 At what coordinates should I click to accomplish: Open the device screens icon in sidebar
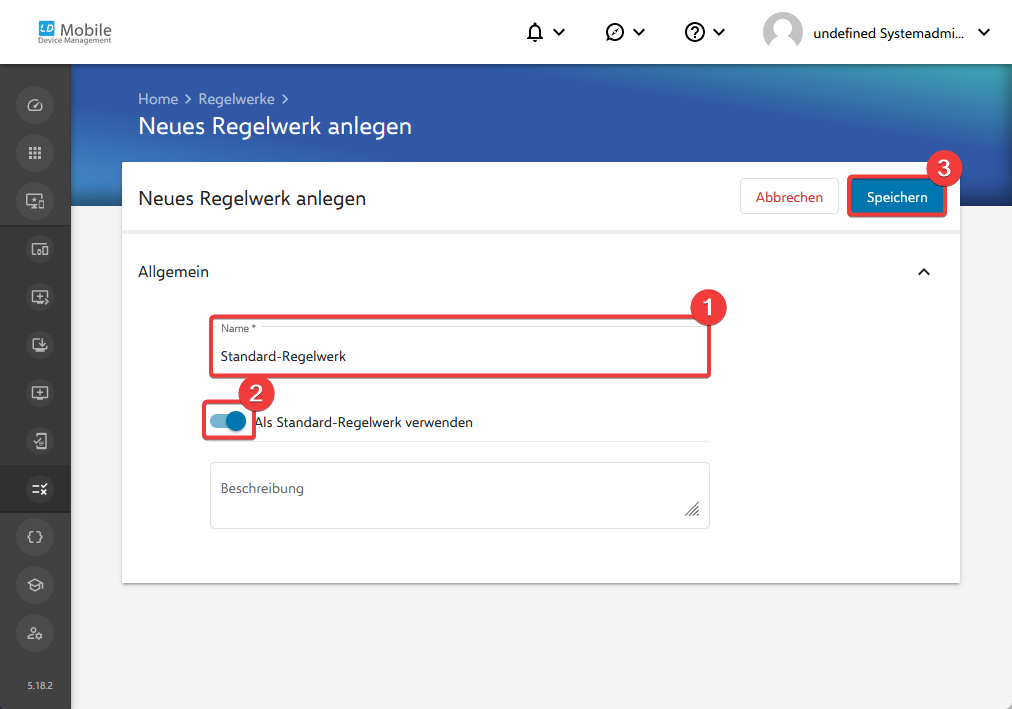pyautogui.click(x=40, y=249)
